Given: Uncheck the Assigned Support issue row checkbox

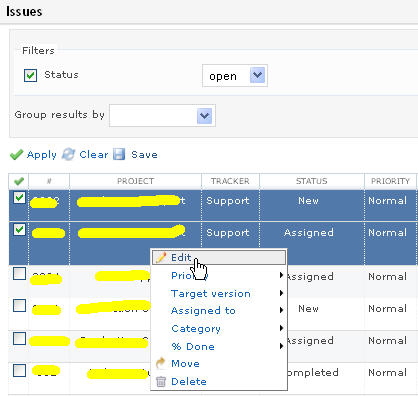Looking at the screenshot, I should (19, 229).
